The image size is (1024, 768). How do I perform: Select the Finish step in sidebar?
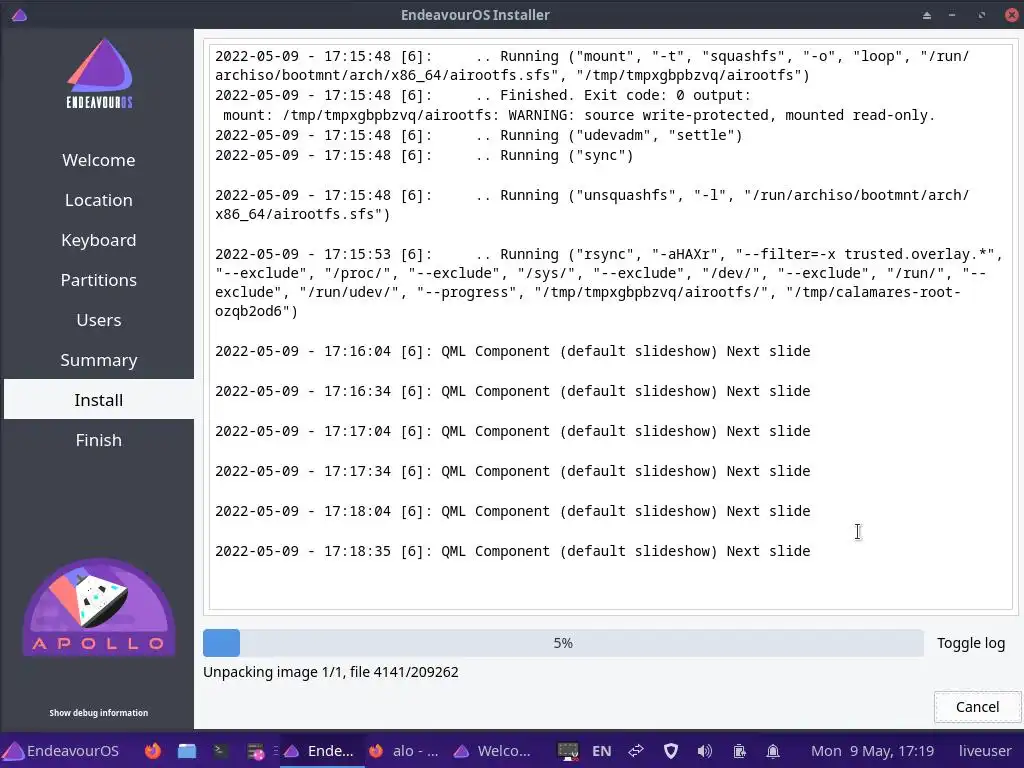[x=99, y=440]
